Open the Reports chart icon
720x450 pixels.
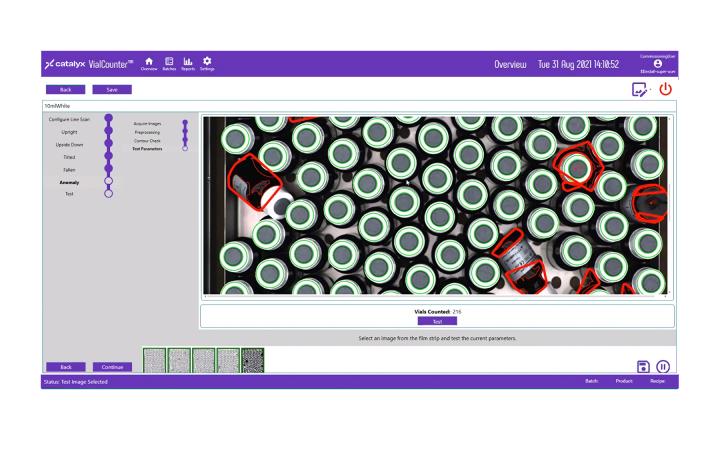pyautogui.click(x=188, y=63)
